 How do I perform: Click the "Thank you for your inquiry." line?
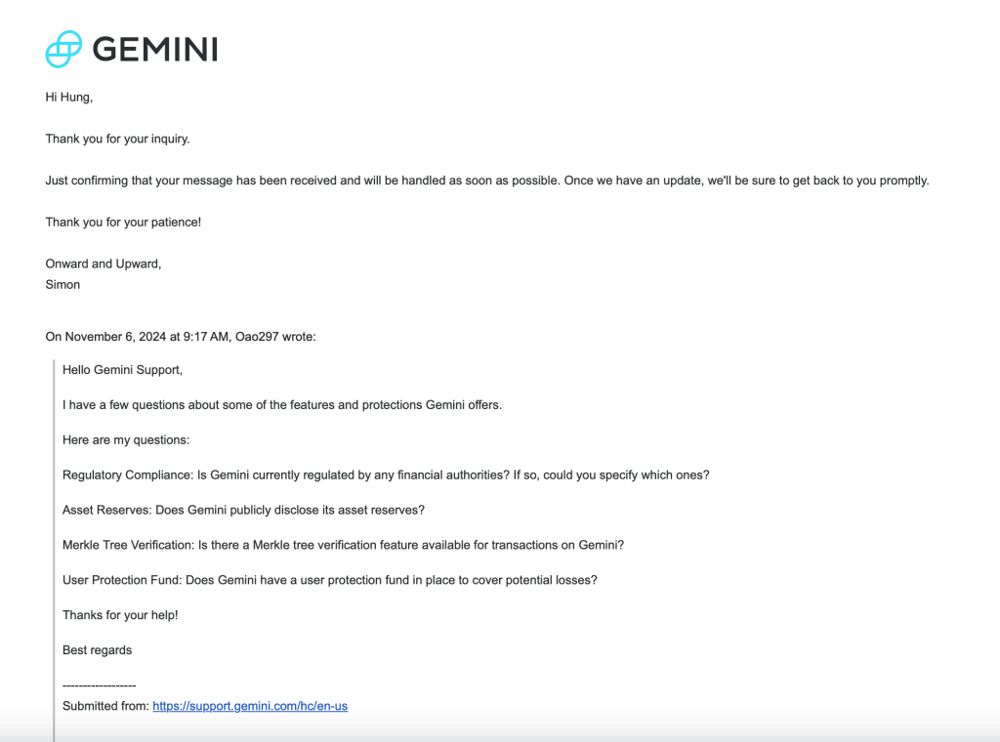[x=117, y=139]
